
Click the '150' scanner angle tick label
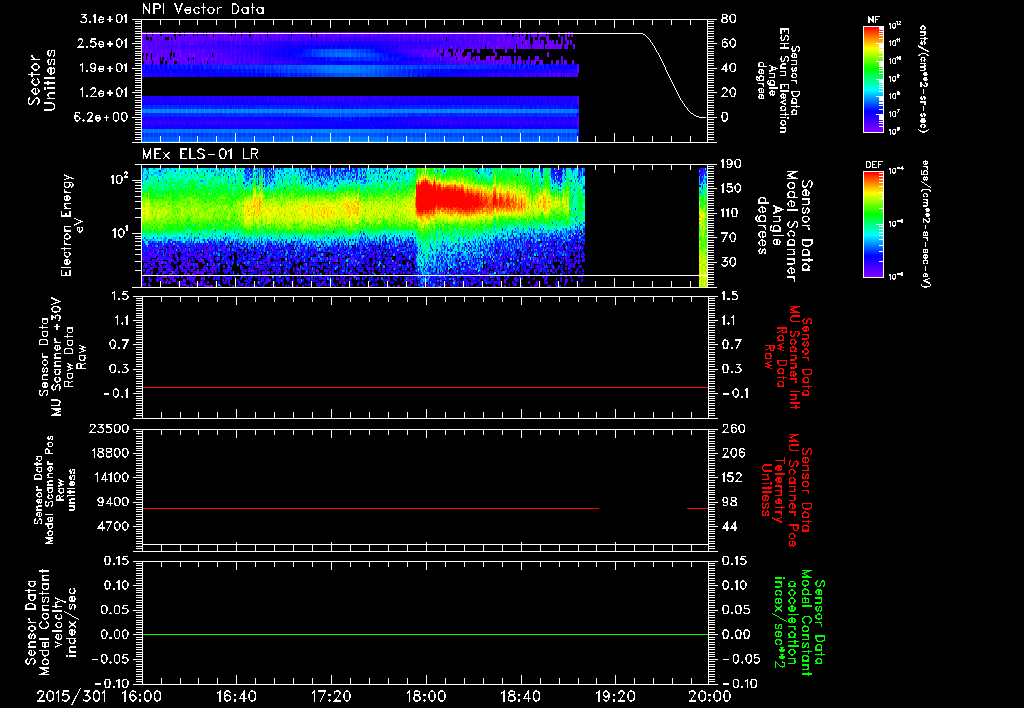point(732,188)
